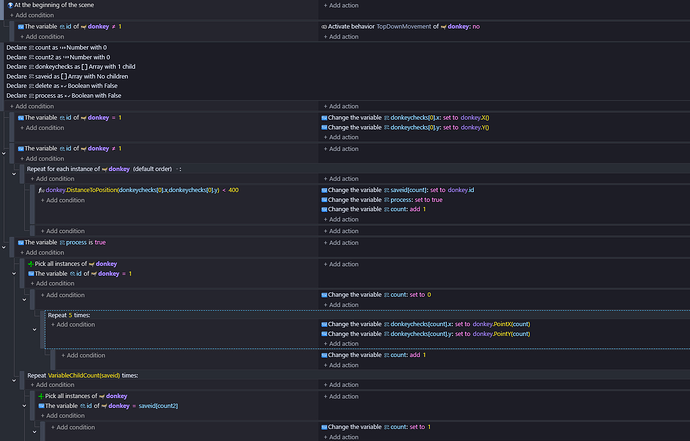Select 'Declare count as Number with 0' line

click(57, 48)
